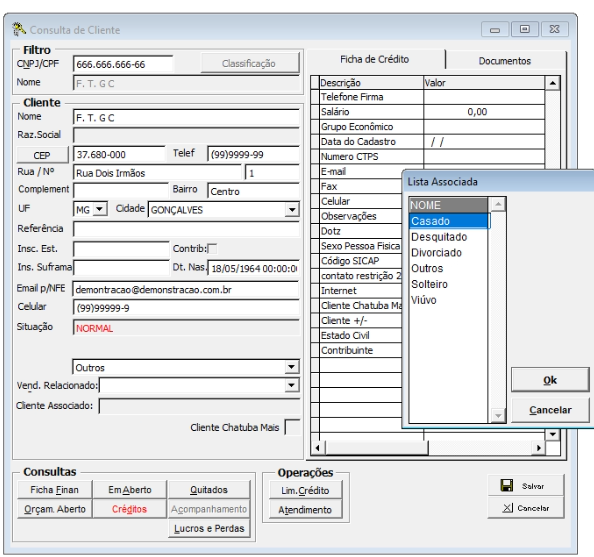The height and width of the screenshot is (557, 594).
Task: Confirm selection with the Ok button
Action: coord(550,380)
